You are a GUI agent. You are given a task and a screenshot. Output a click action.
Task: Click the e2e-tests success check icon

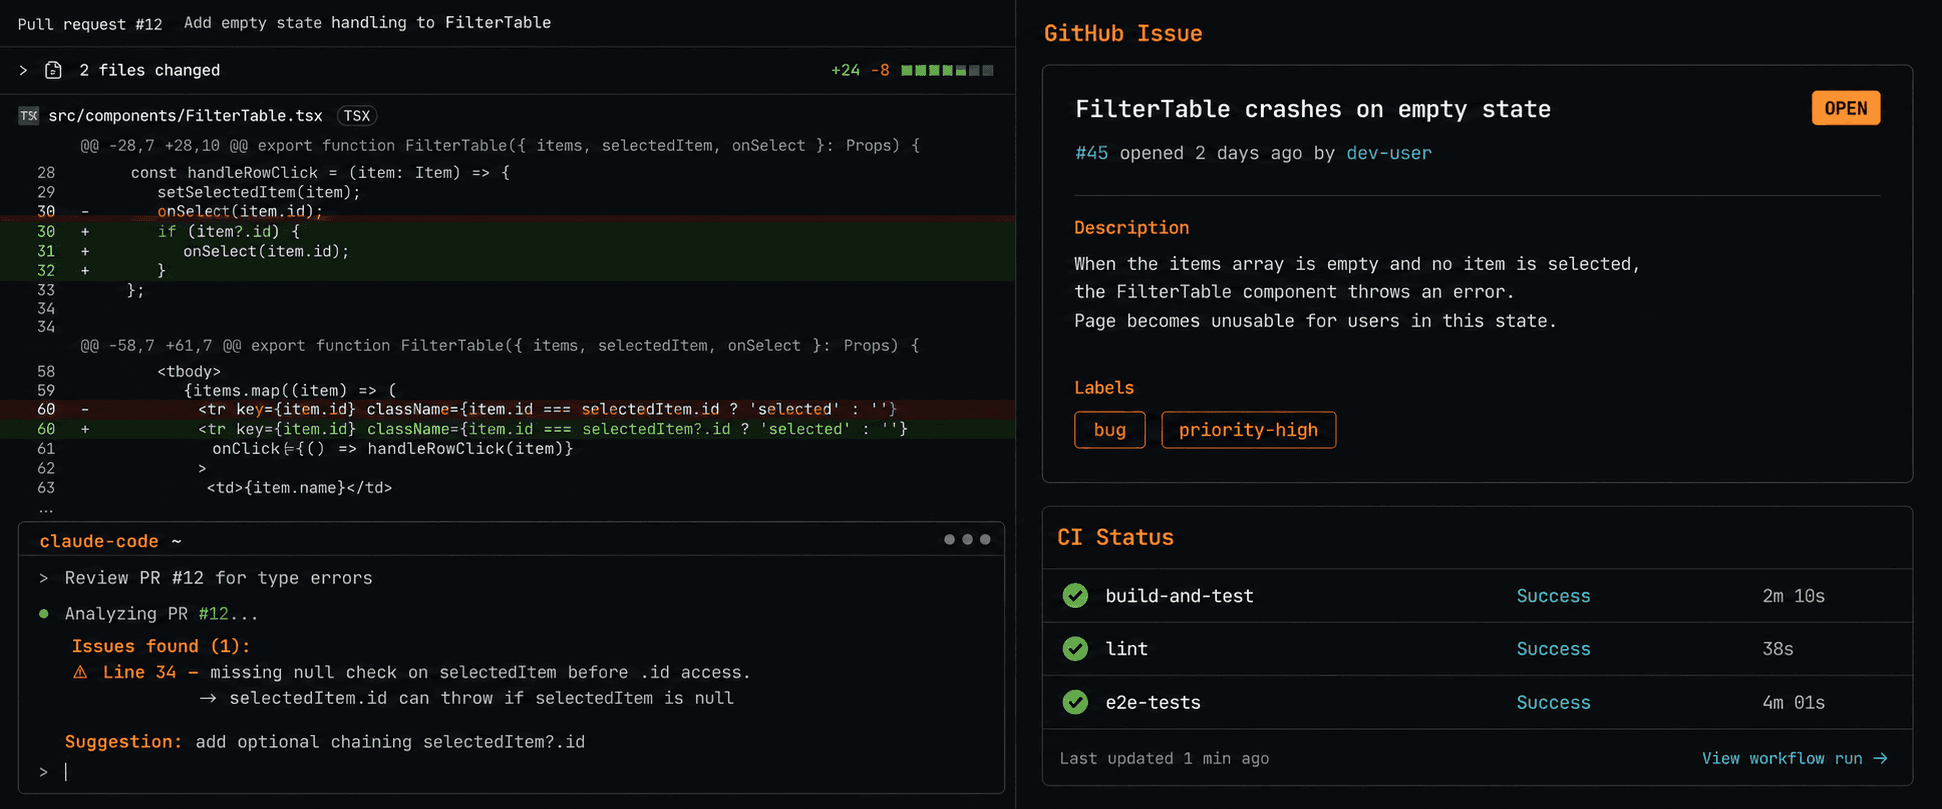[x=1076, y=702]
